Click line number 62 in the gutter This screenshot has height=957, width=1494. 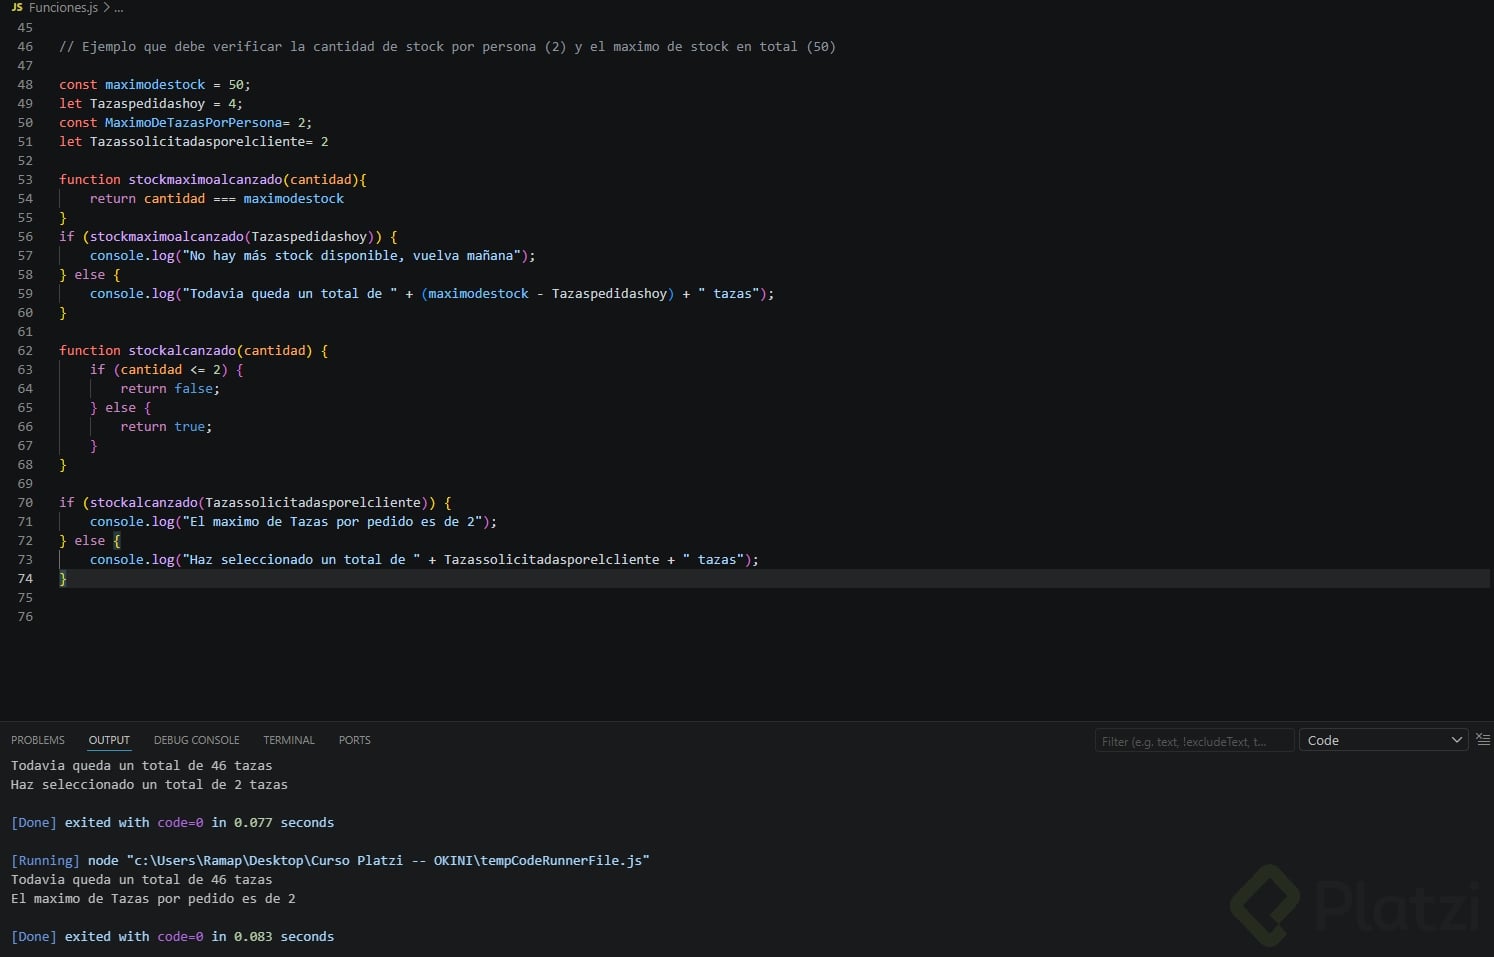pyautogui.click(x=25, y=351)
